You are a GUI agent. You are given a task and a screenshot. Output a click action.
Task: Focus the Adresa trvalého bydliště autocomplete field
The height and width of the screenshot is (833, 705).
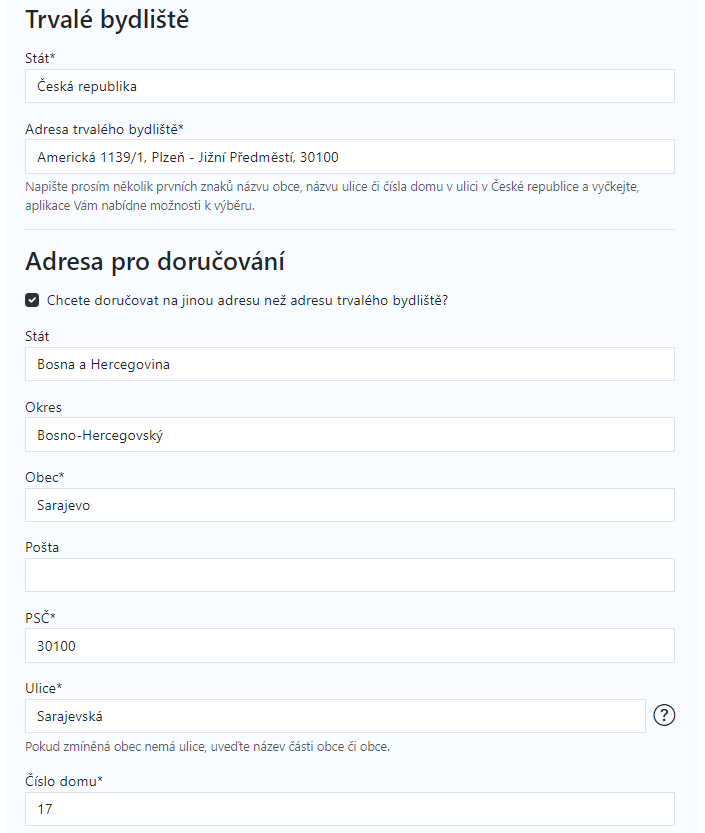pyautogui.click(x=350, y=157)
